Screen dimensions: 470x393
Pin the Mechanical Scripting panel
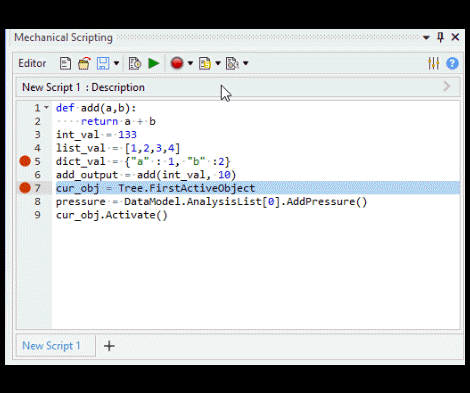440,37
